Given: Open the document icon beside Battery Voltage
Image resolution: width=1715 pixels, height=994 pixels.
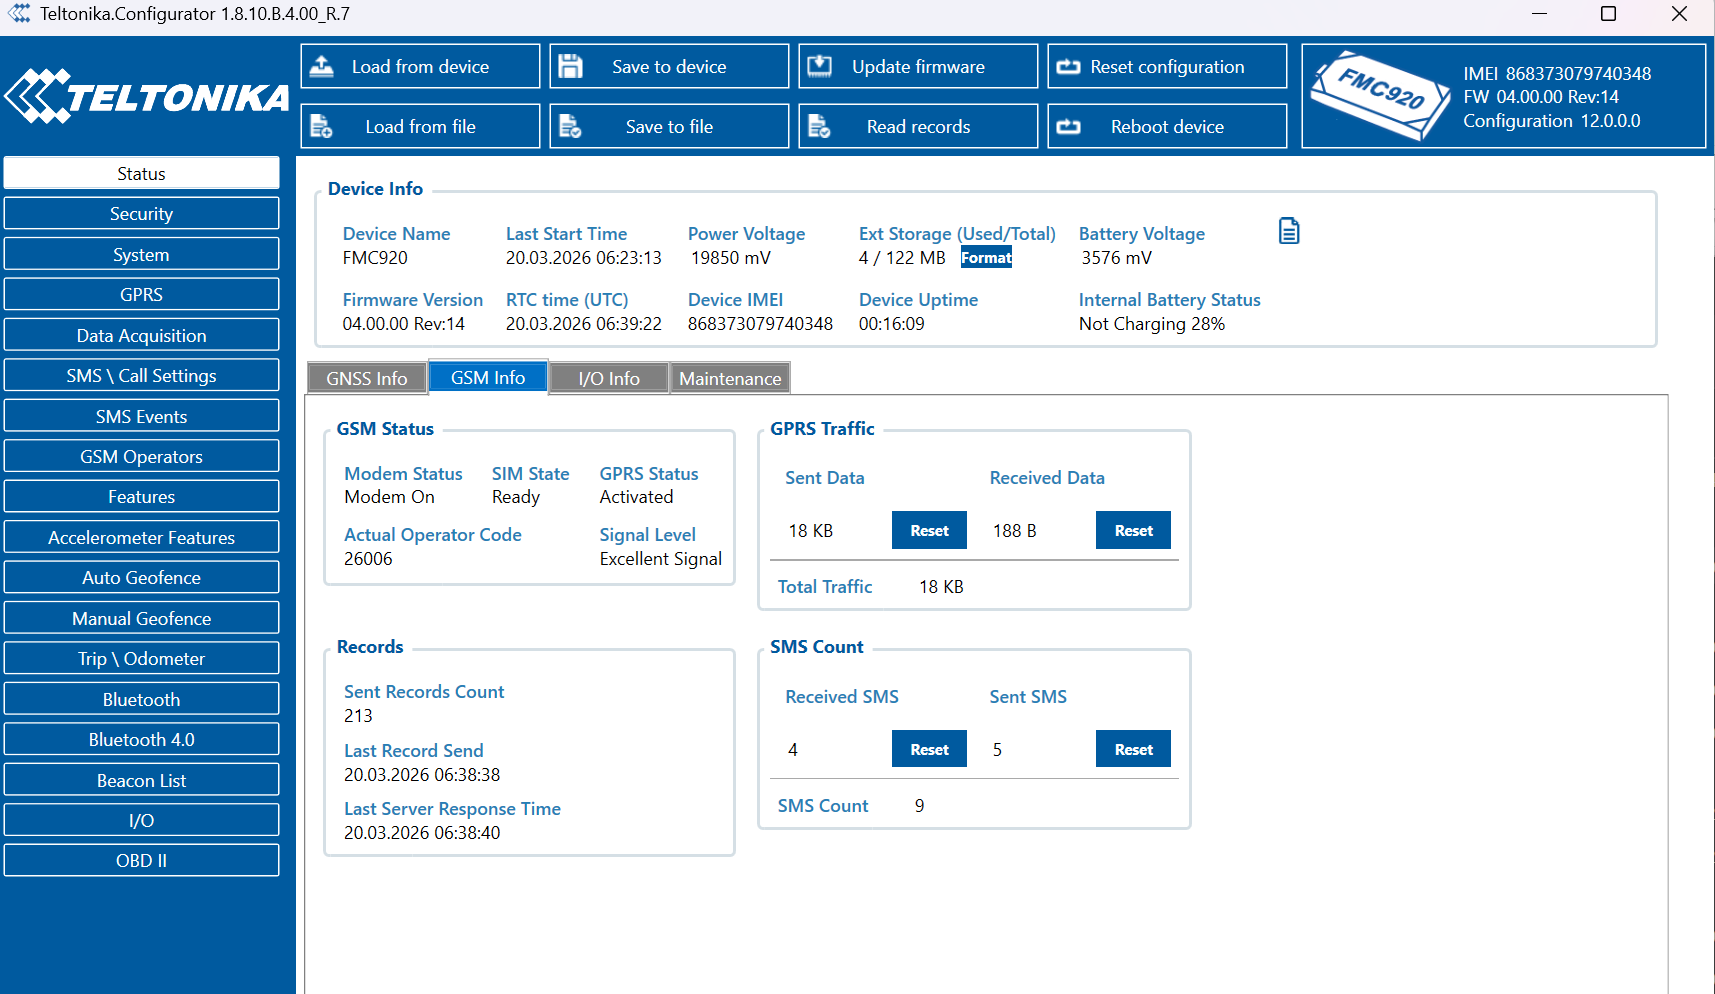Looking at the screenshot, I should 1289,231.
